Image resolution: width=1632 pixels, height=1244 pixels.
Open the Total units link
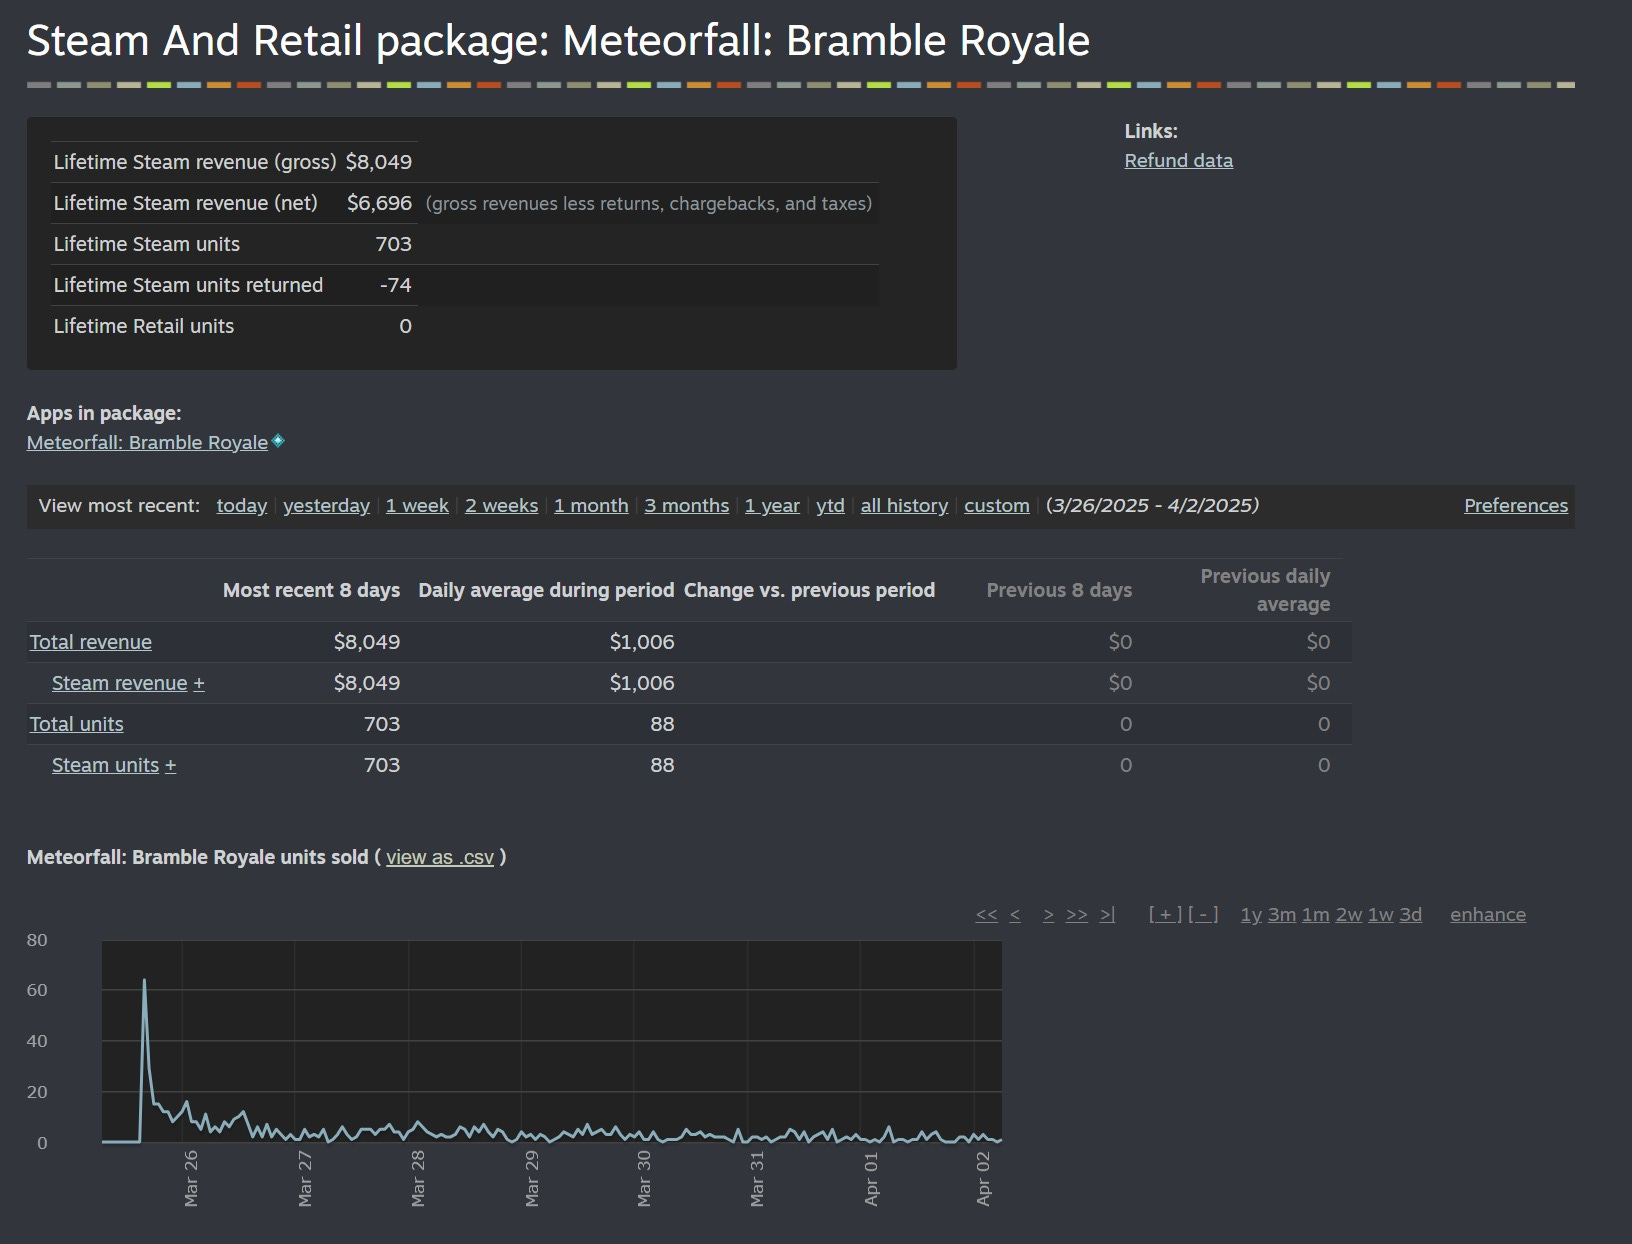[x=76, y=724]
